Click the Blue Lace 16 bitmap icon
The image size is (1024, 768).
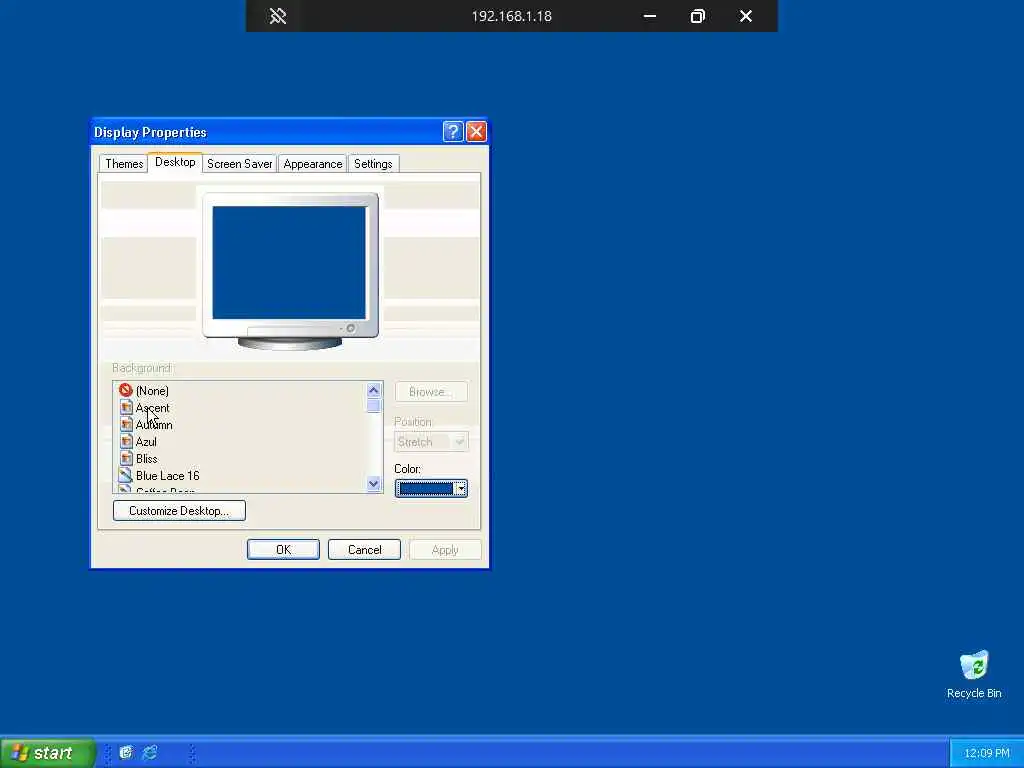coord(126,475)
